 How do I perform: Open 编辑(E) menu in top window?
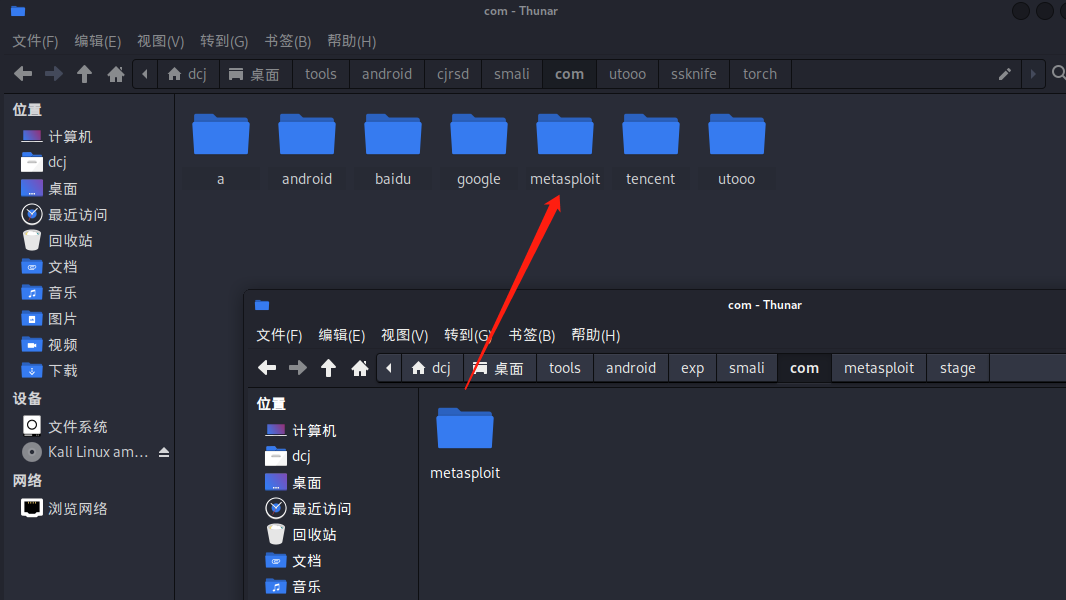[98, 41]
